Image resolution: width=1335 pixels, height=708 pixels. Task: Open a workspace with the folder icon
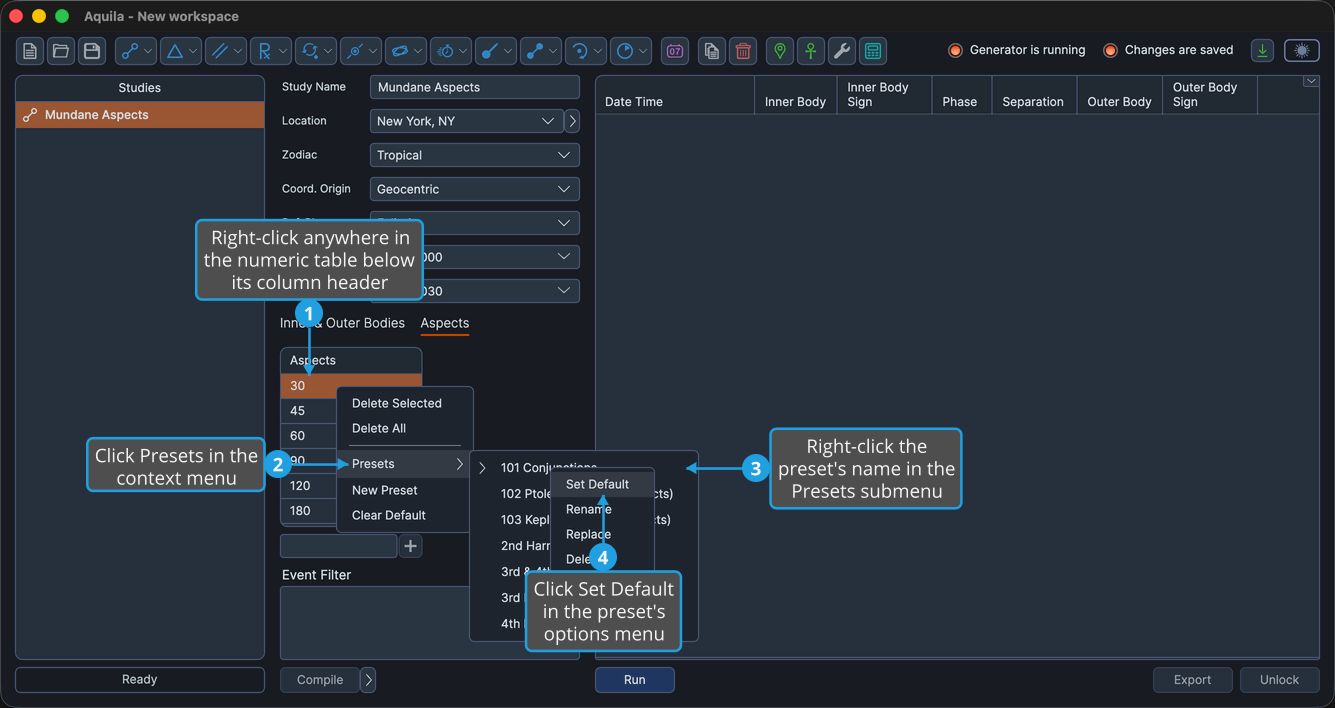pos(61,51)
